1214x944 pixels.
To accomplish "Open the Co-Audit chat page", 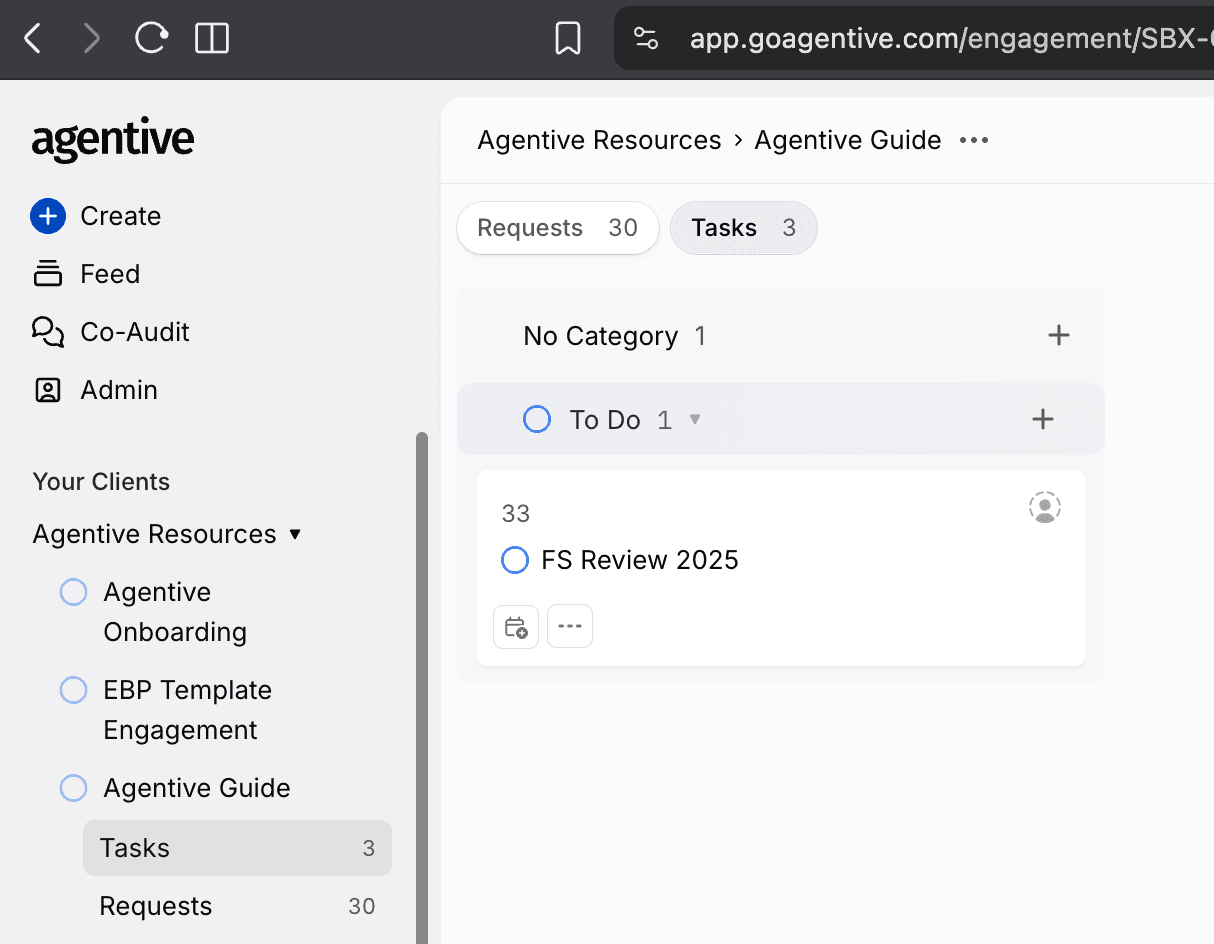I will 135,332.
